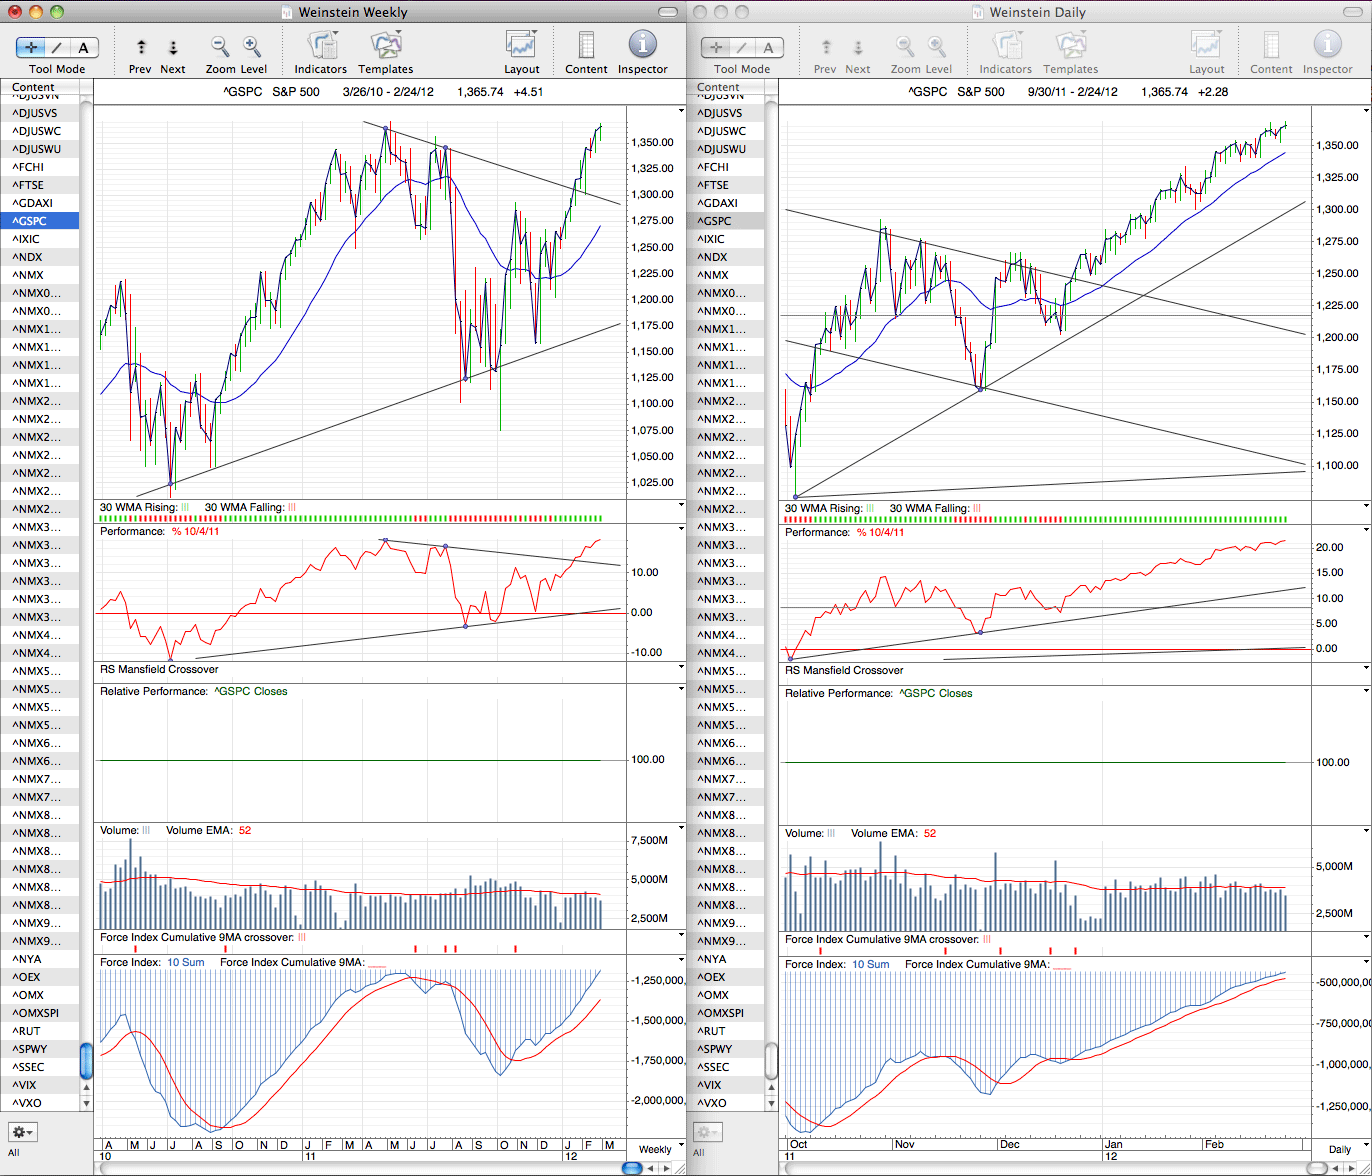Viewport: 1372px width, 1176px height.
Task: Open Templates menu in Weinstein Weekly toolbar
Action: point(385,46)
